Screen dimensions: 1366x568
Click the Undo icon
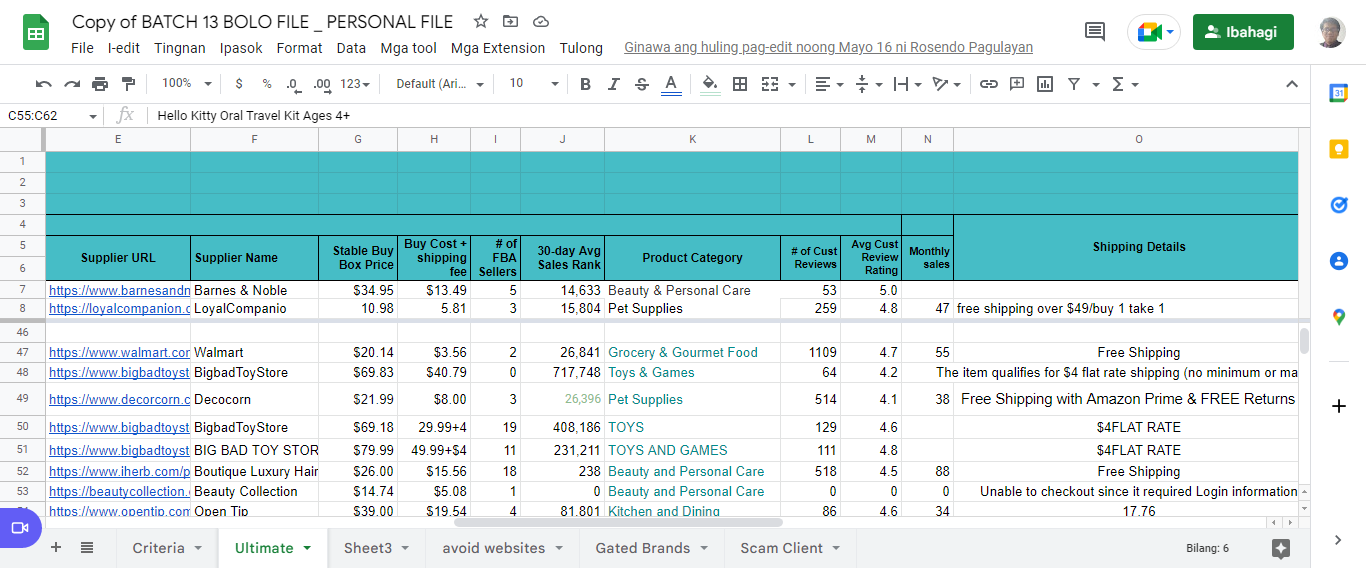[x=44, y=84]
